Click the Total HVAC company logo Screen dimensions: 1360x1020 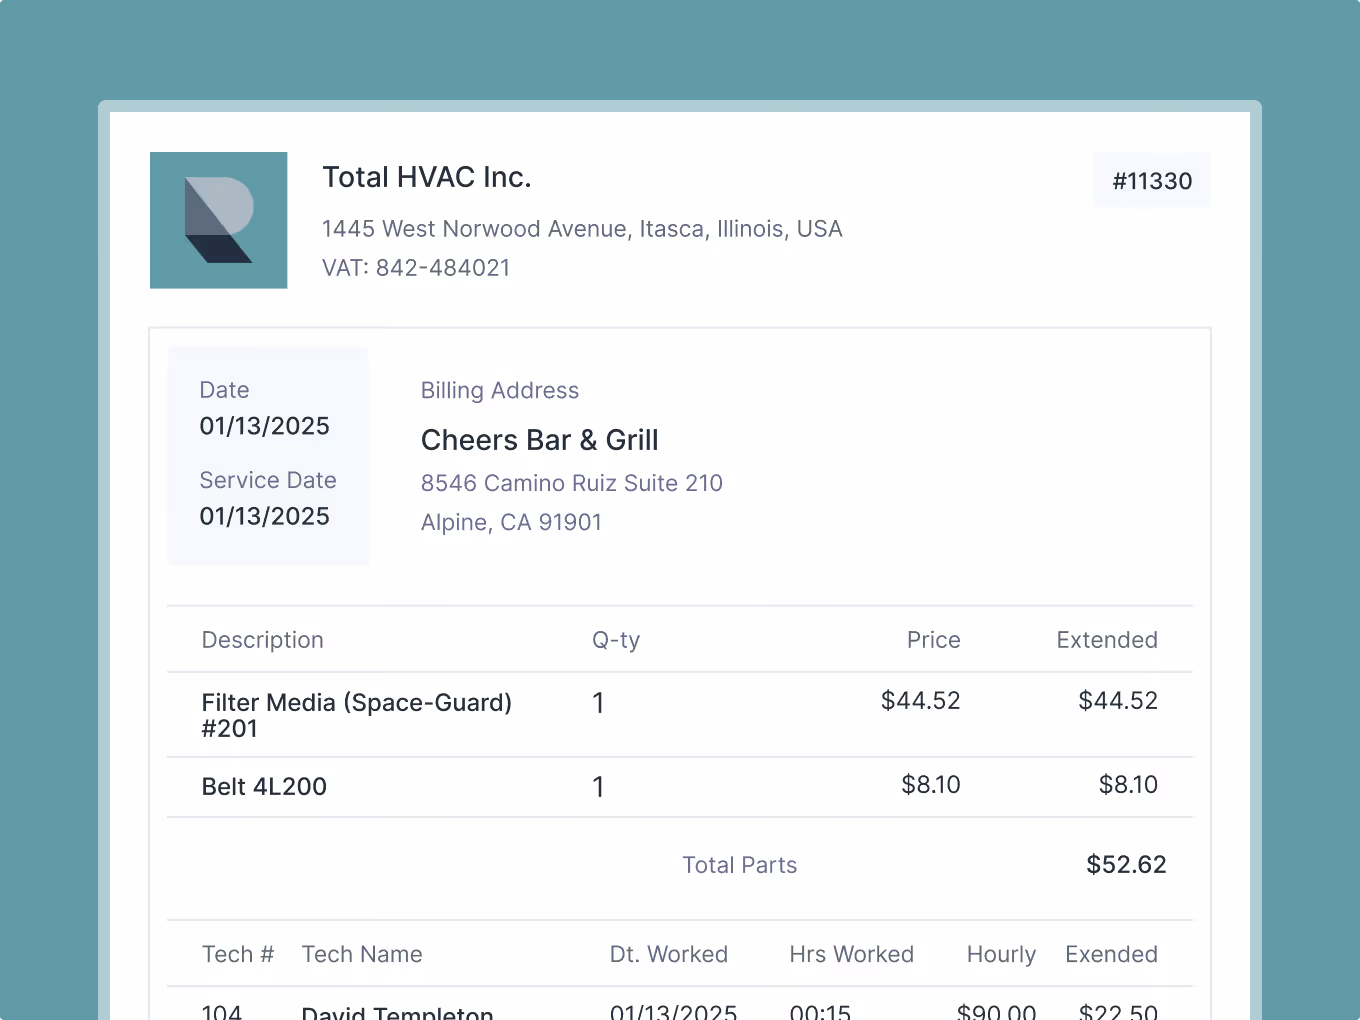(x=219, y=220)
